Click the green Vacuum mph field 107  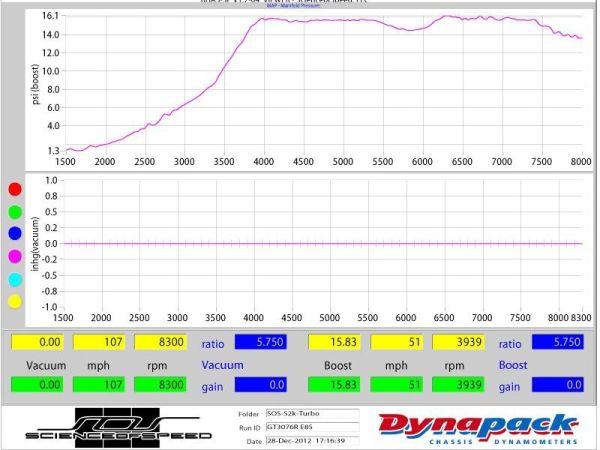coord(99,384)
